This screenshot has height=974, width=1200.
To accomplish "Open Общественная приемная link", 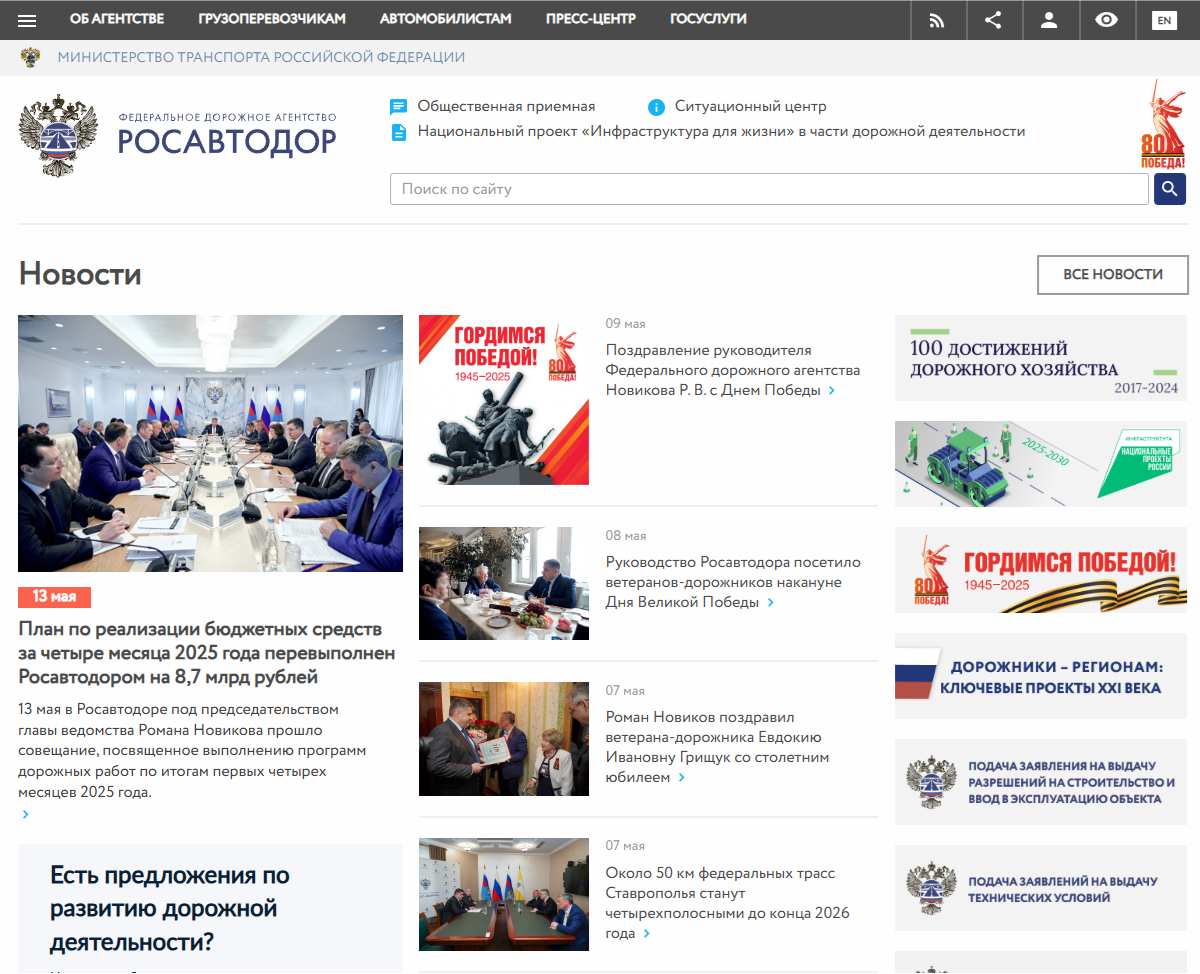I will (506, 106).
